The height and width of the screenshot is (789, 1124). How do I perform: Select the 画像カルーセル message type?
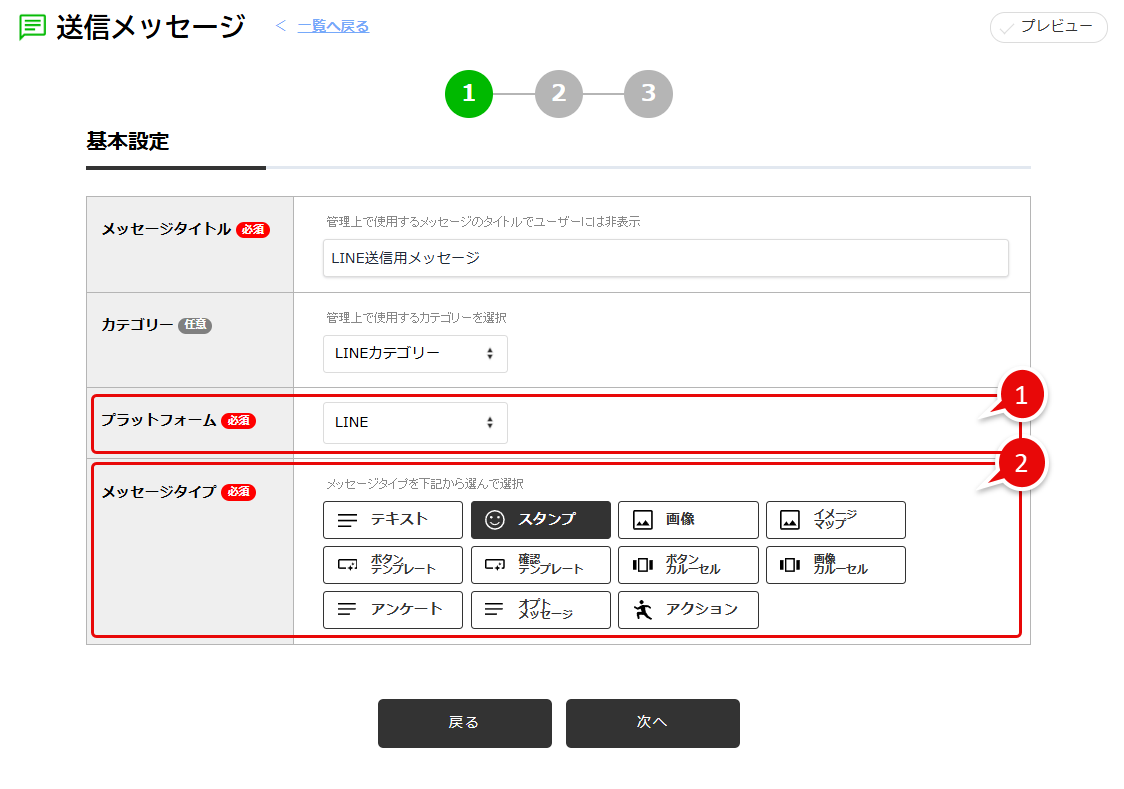pos(836,565)
